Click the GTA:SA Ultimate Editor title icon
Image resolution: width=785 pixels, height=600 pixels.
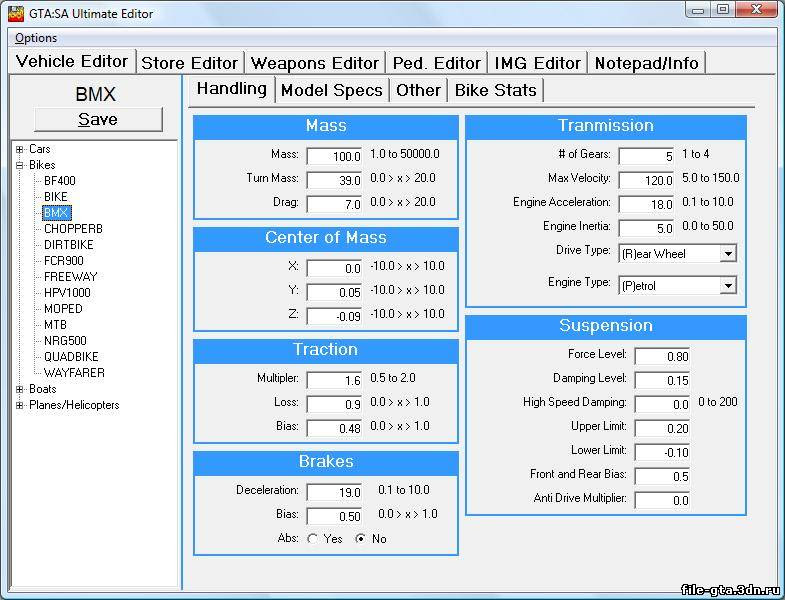click(x=15, y=13)
